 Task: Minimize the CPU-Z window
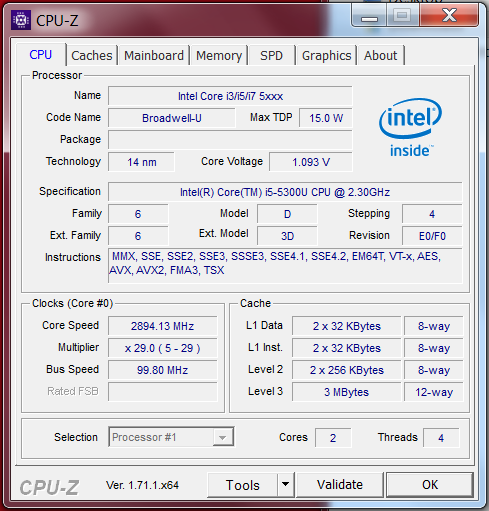pos(369,16)
